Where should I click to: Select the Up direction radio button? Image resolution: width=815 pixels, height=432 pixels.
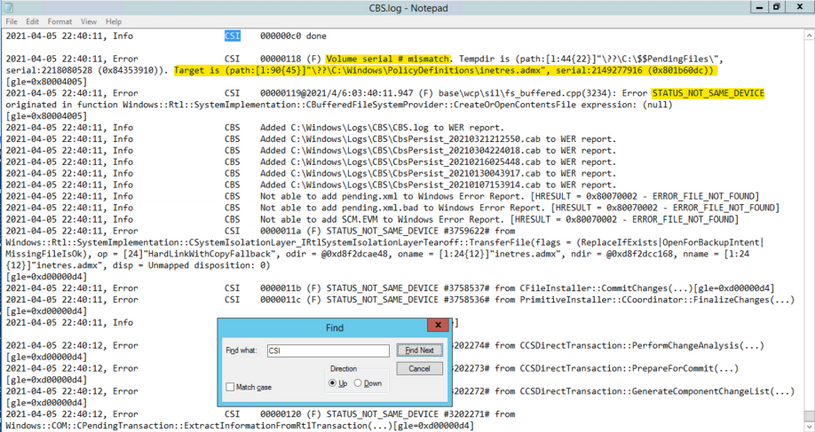click(x=333, y=383)
